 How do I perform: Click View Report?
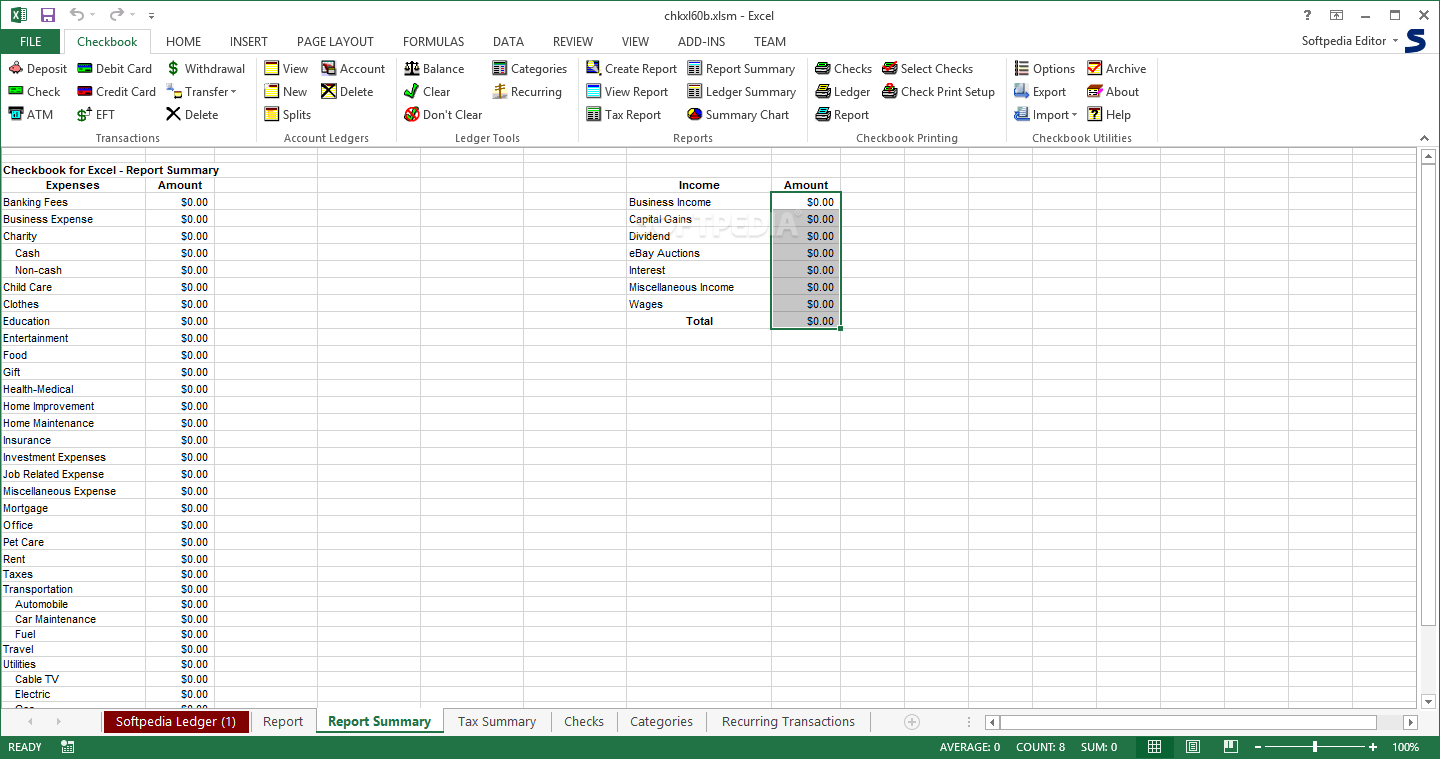627,92
